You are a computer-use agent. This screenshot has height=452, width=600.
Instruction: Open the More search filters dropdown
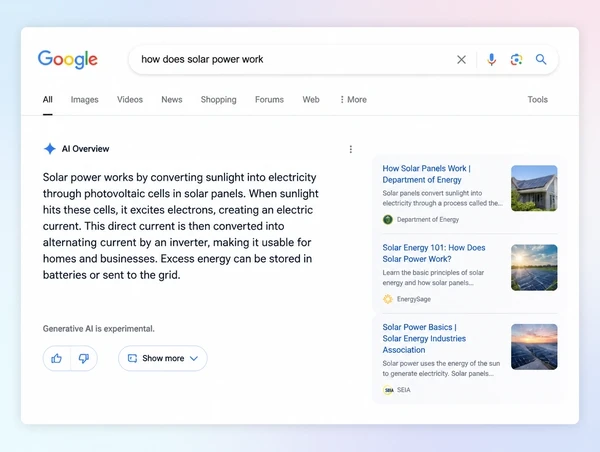pyautogui.click(x=353, y=100)
